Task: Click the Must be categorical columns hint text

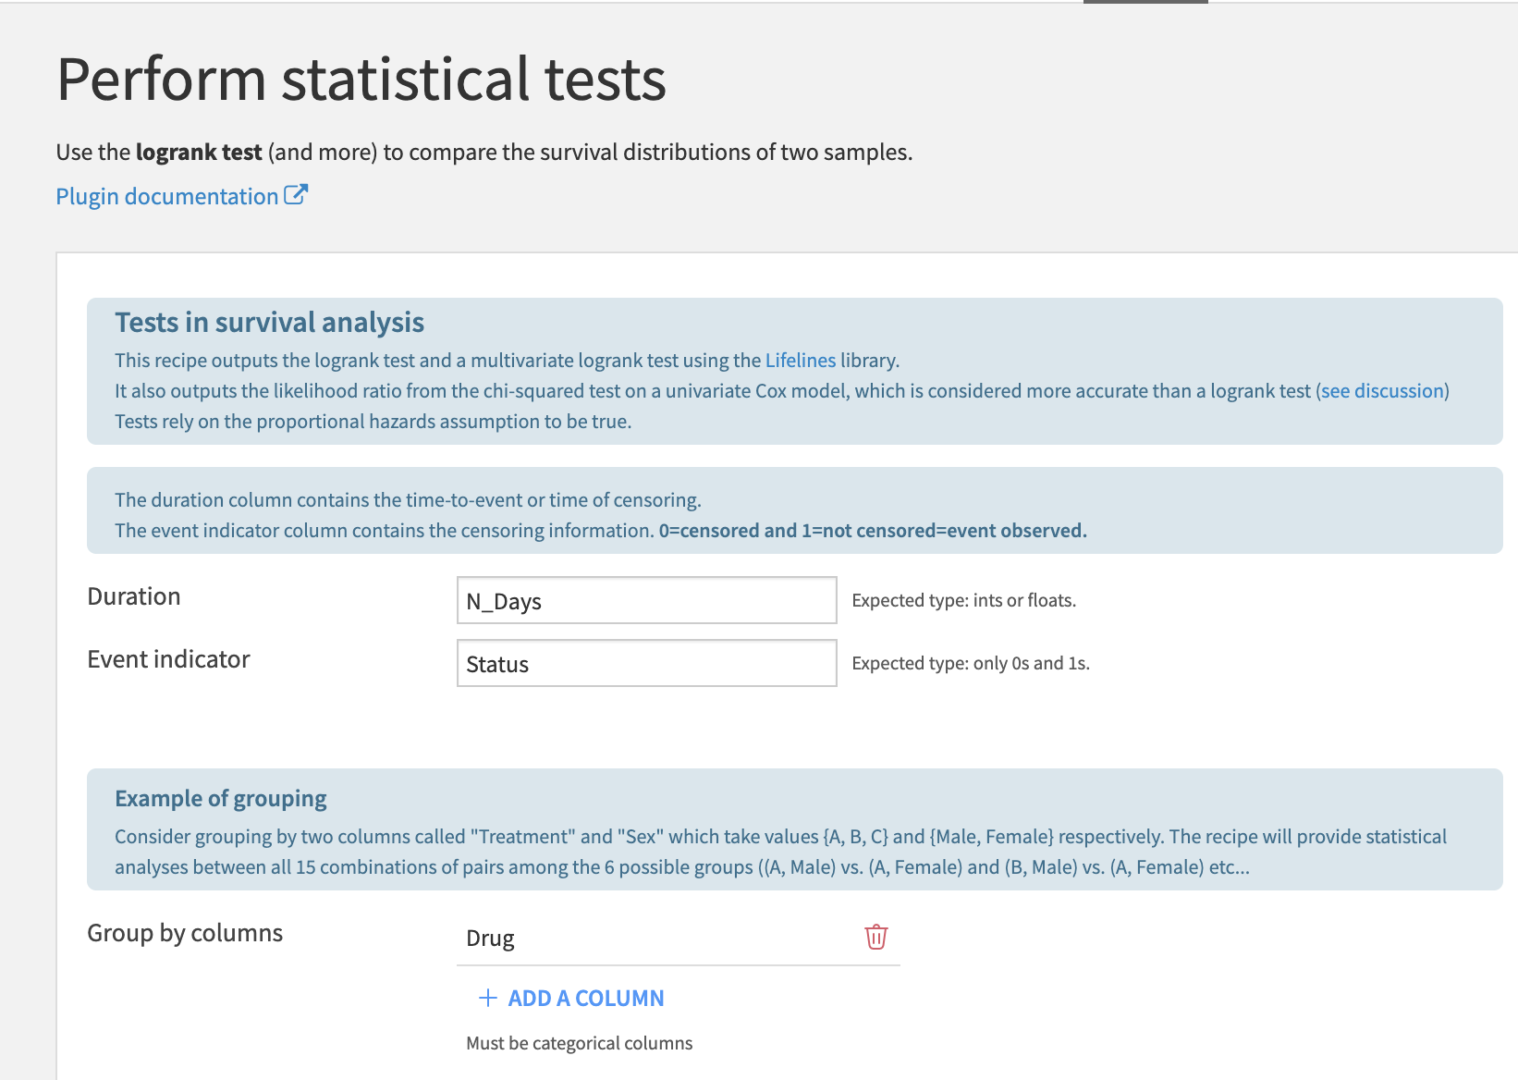Action: (579, 1042)
